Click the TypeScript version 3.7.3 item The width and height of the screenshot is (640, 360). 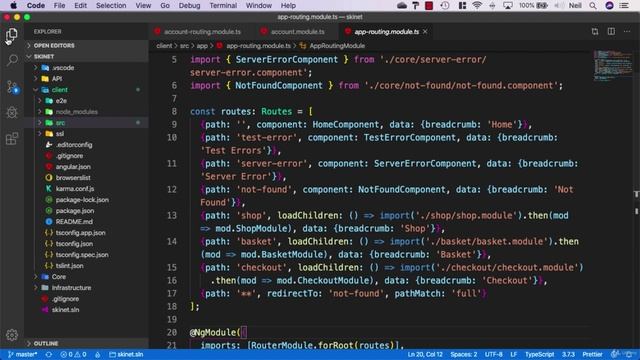tap(568, 354)
